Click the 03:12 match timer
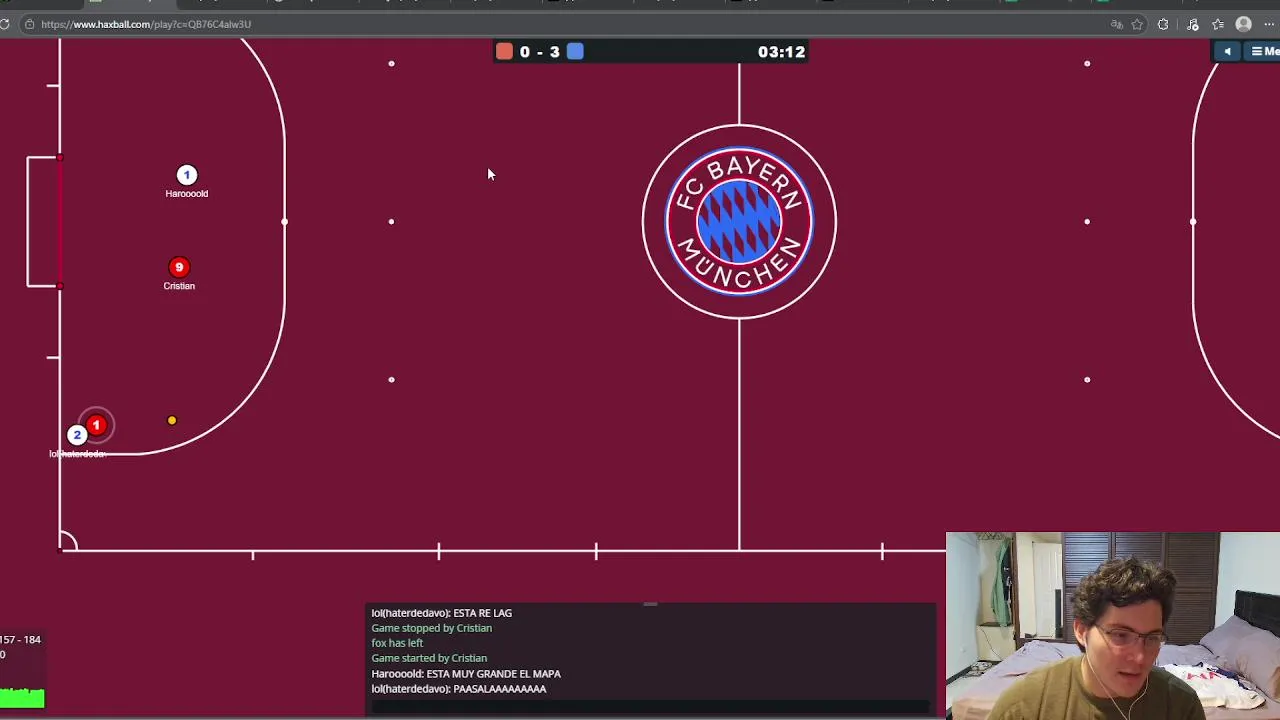 [781, 52]
